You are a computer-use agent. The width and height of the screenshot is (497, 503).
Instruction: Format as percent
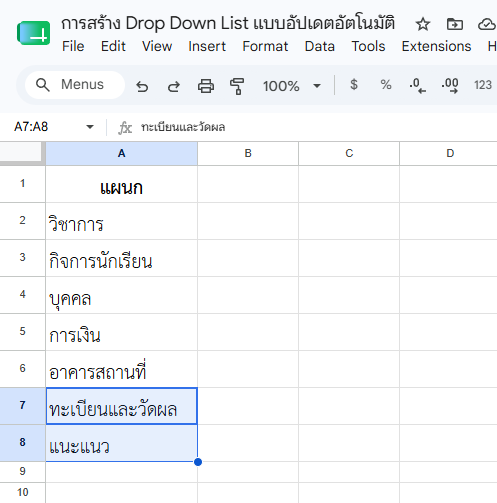(x=386, y=85)
